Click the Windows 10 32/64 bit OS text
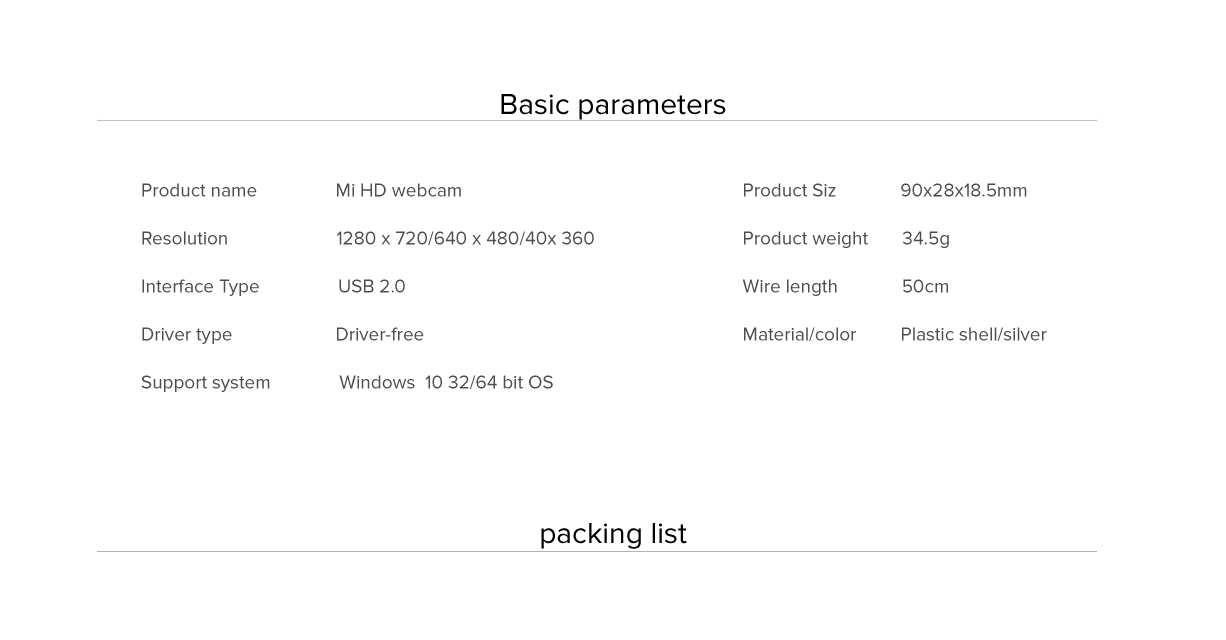 click(x=446, y=383)
